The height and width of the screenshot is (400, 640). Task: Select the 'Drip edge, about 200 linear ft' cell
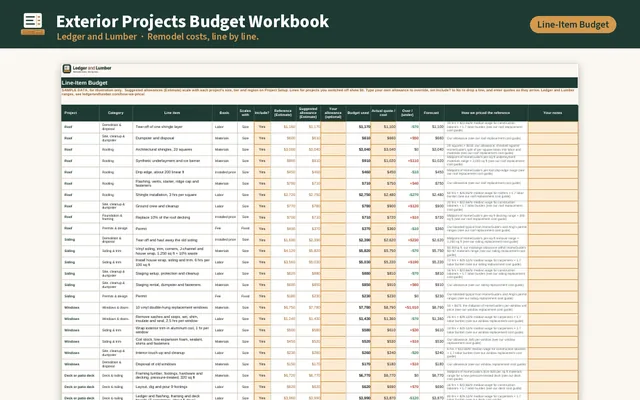pyautogui.click(x=172, y=172)
